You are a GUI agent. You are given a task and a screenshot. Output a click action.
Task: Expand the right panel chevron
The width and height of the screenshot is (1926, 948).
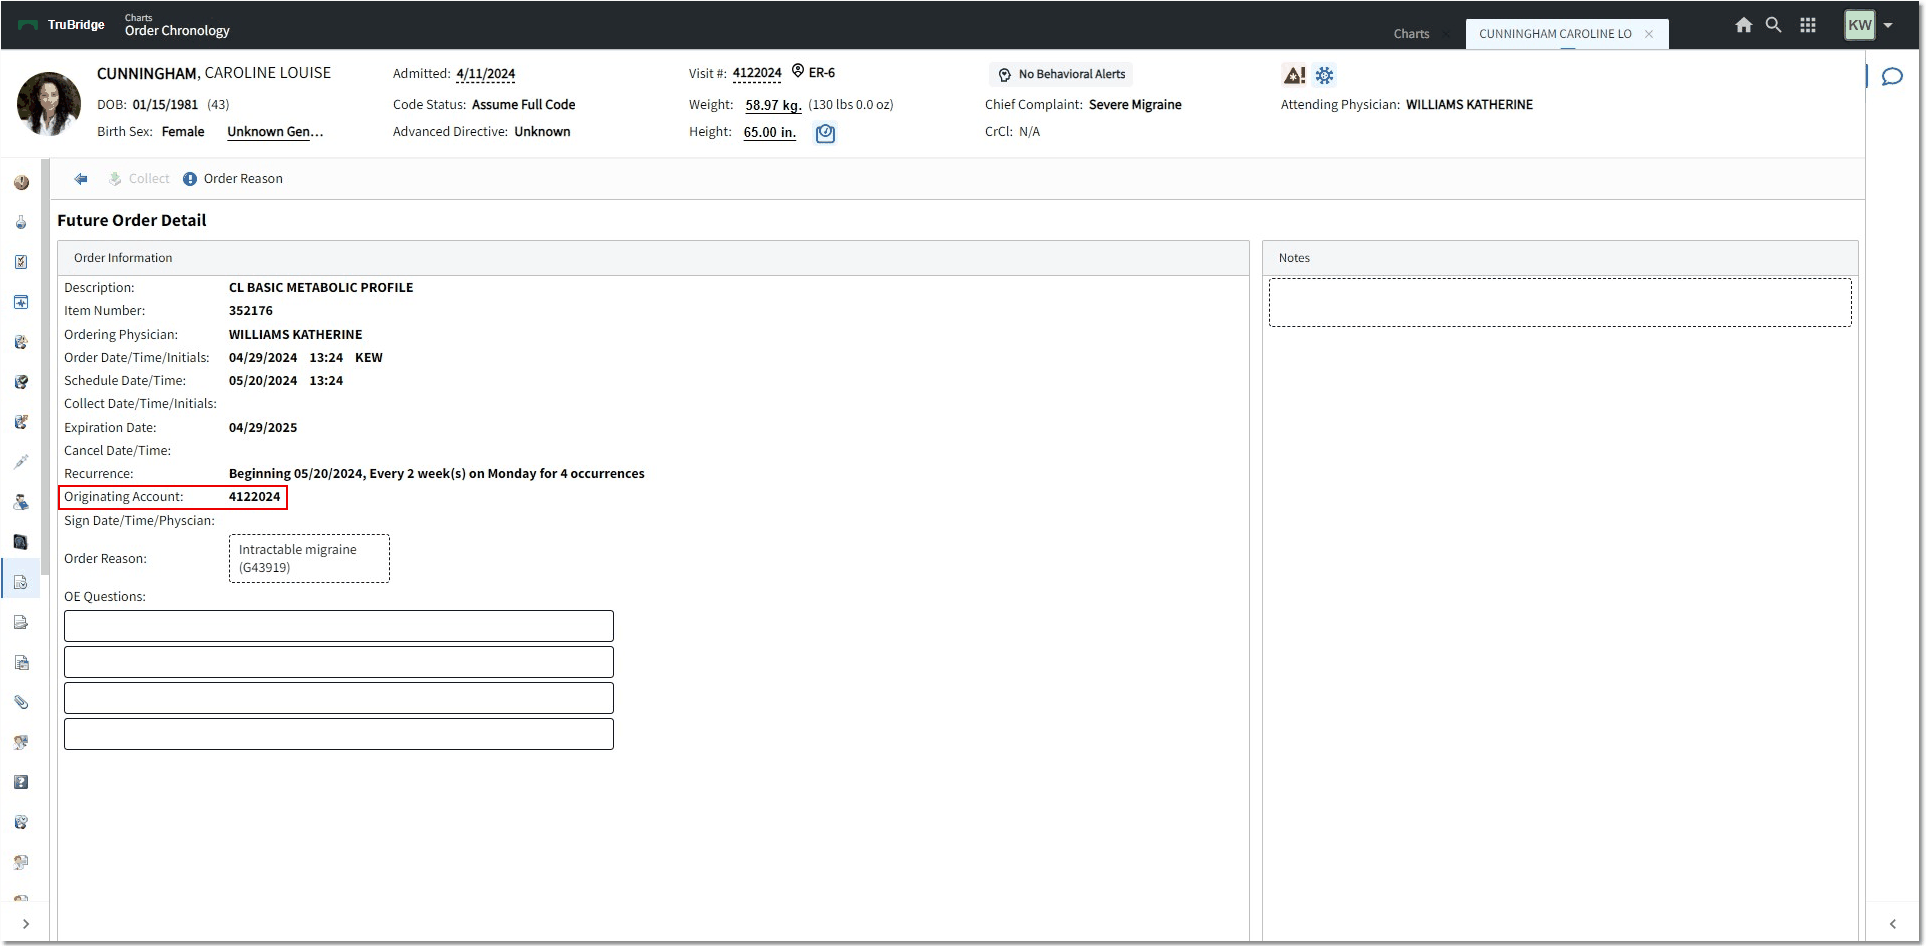point(1892,924)
